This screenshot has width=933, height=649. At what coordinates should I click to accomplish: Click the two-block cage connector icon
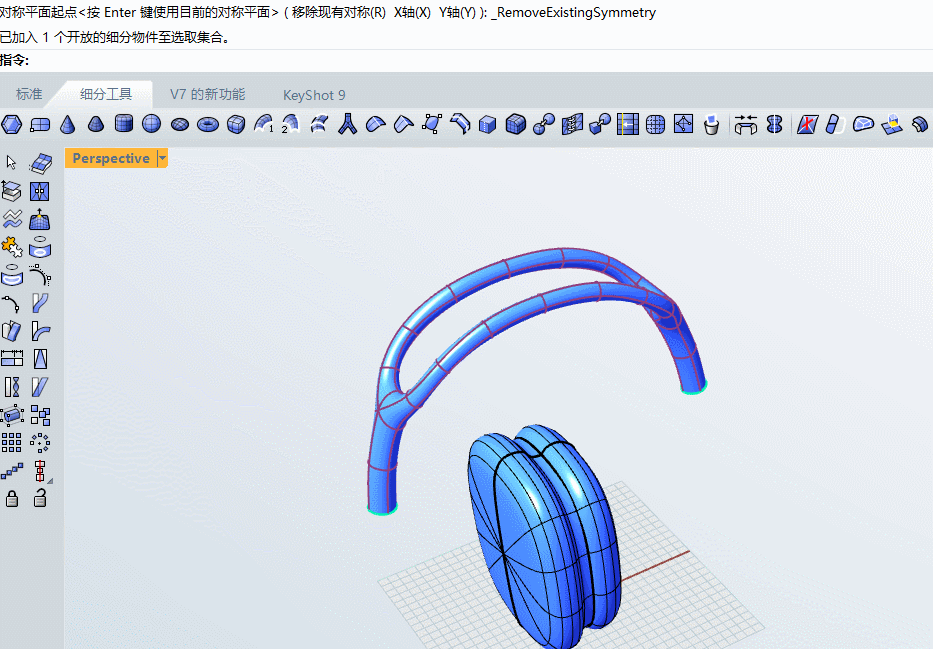click(x=600, y=124)
